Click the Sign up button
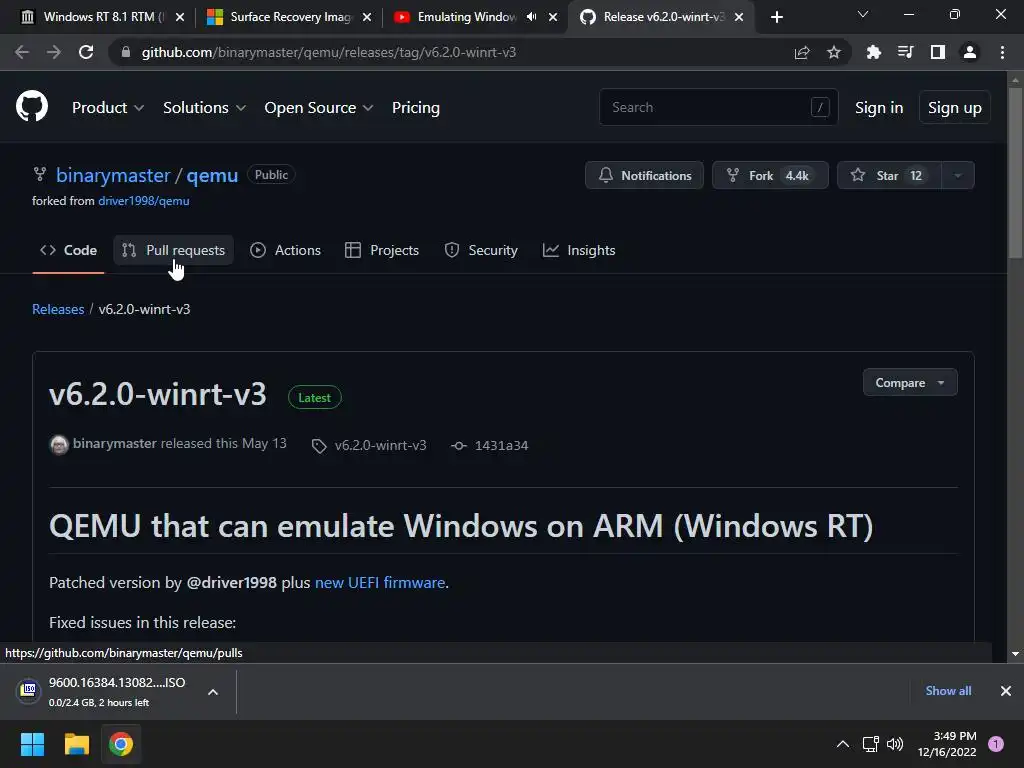This screenshot has height=768, width=1024. [954, 107]
